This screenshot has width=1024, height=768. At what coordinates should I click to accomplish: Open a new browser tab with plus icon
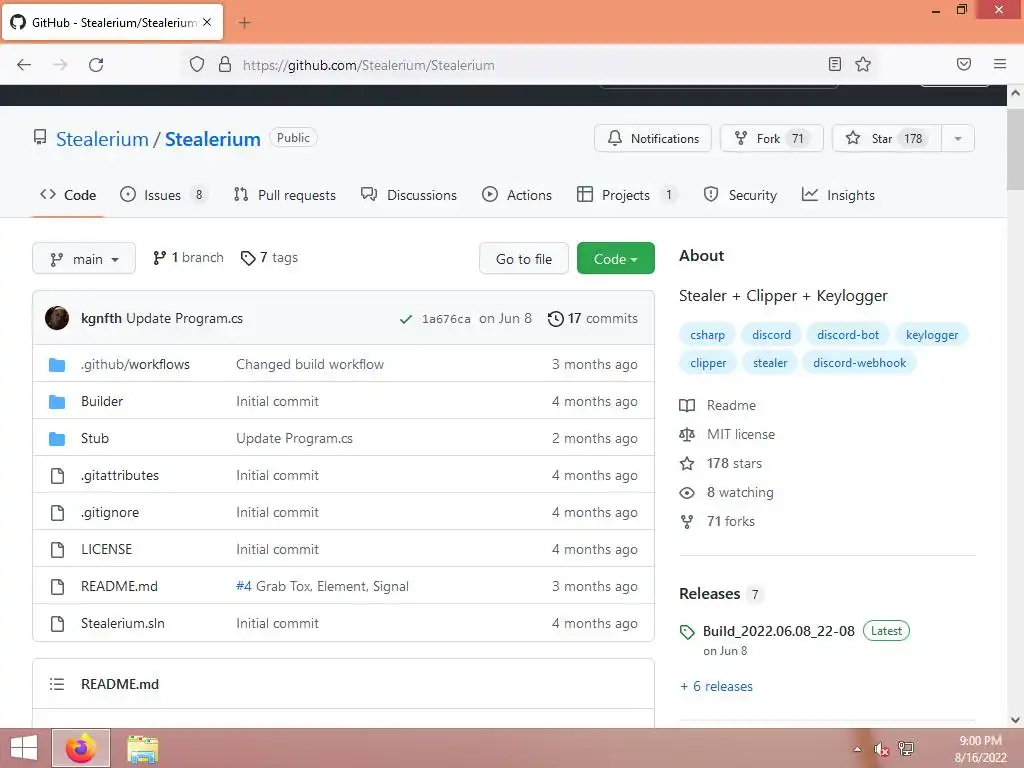click(x=244, y=23)
